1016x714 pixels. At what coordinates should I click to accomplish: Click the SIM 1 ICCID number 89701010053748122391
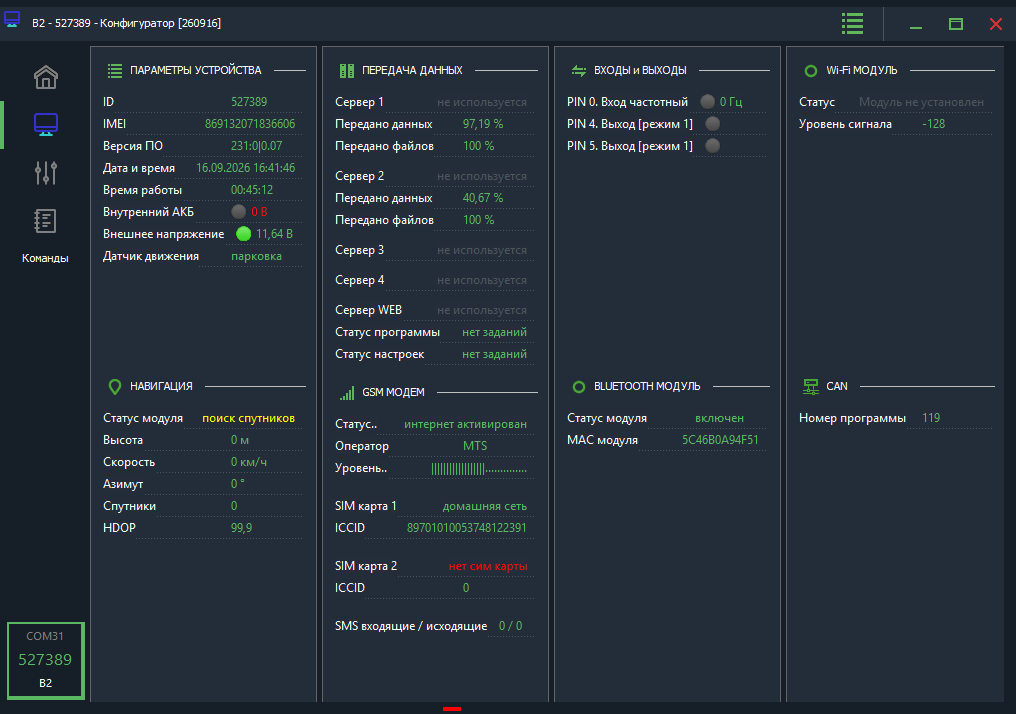pos(467,528)
